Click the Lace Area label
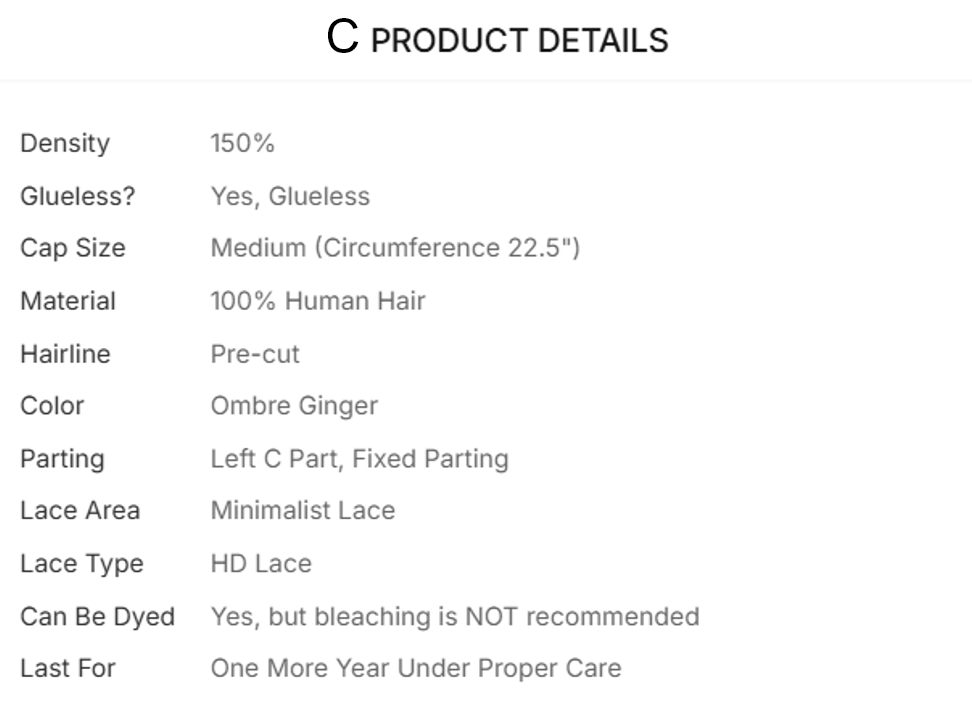 80,511
